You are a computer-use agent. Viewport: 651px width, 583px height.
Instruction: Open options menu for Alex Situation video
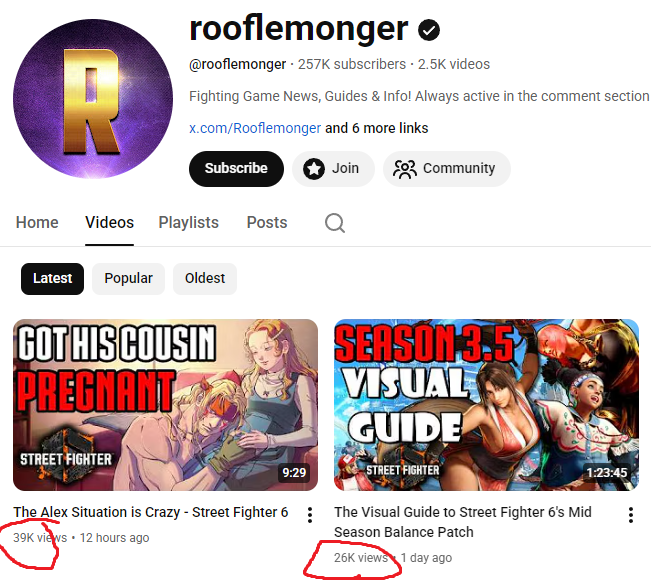pos(310,515)
